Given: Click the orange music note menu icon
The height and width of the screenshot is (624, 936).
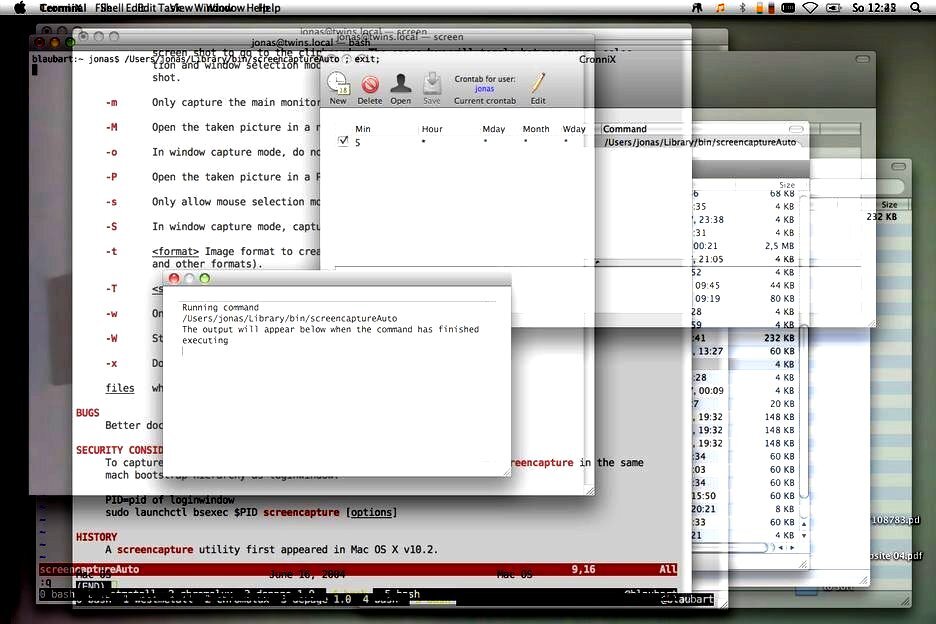Looking at the screenshot, I should [721, 8].
